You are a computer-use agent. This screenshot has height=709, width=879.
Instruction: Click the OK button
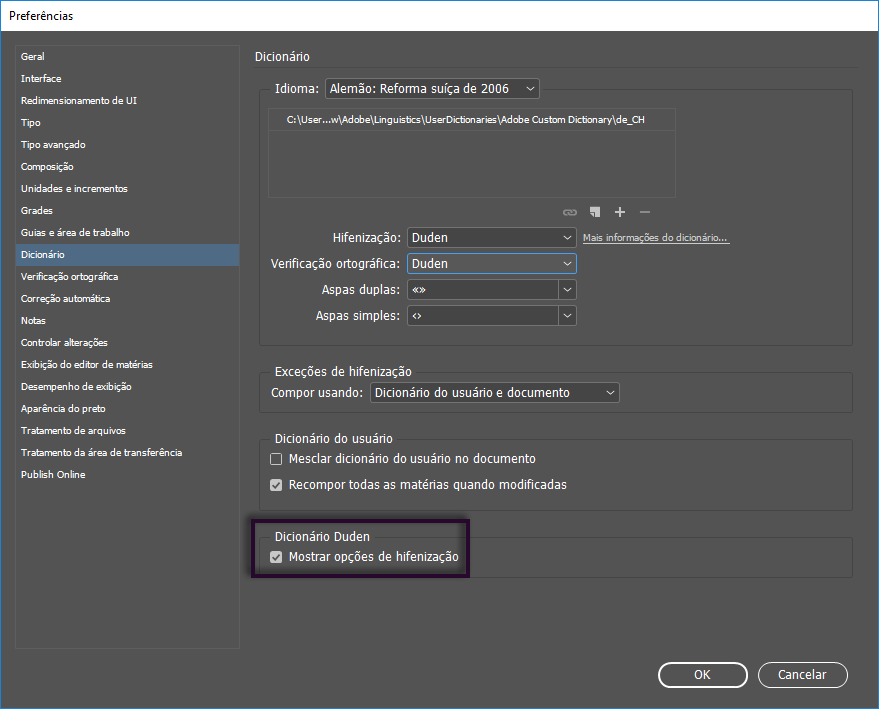pos(702,675)
